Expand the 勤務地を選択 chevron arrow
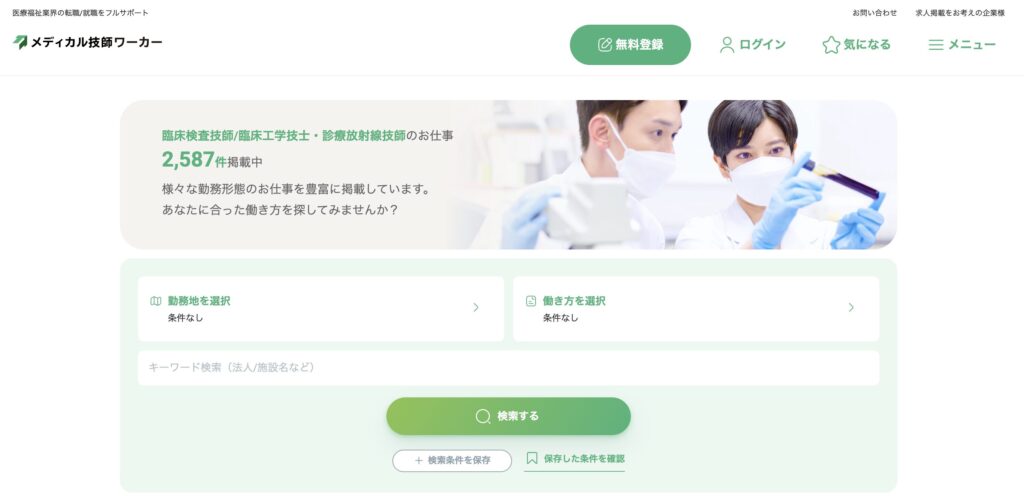Screen dimensions: 1024x496 point(476,307)
